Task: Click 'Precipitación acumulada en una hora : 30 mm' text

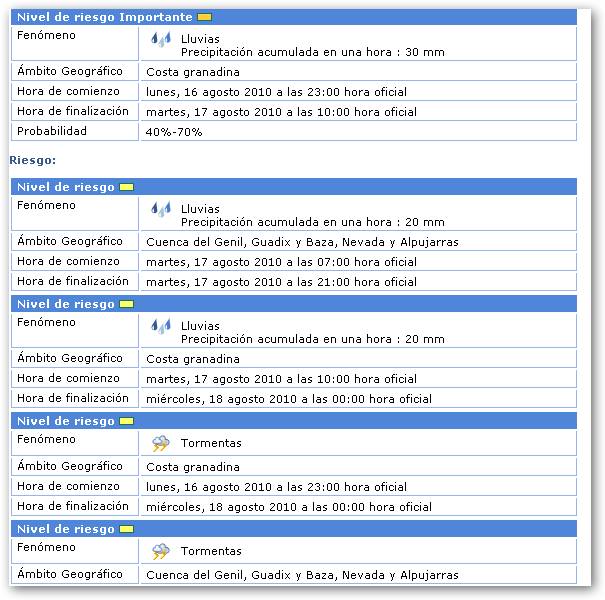Action: tap(312, 52)
